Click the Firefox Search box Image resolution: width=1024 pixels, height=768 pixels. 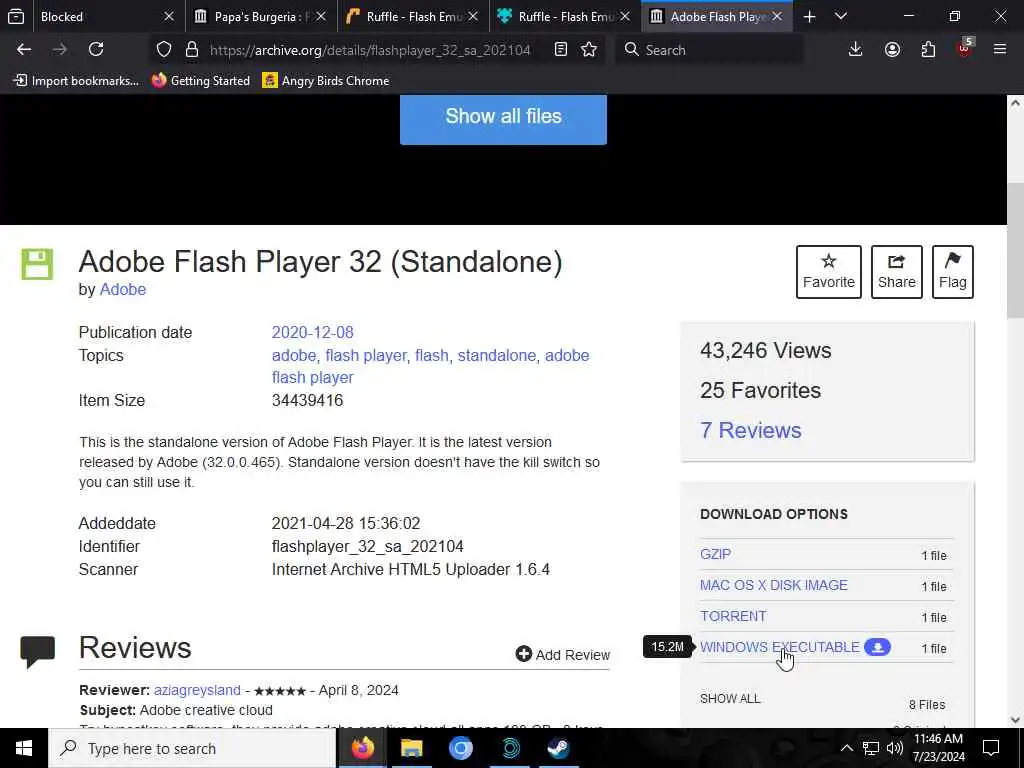709,50
